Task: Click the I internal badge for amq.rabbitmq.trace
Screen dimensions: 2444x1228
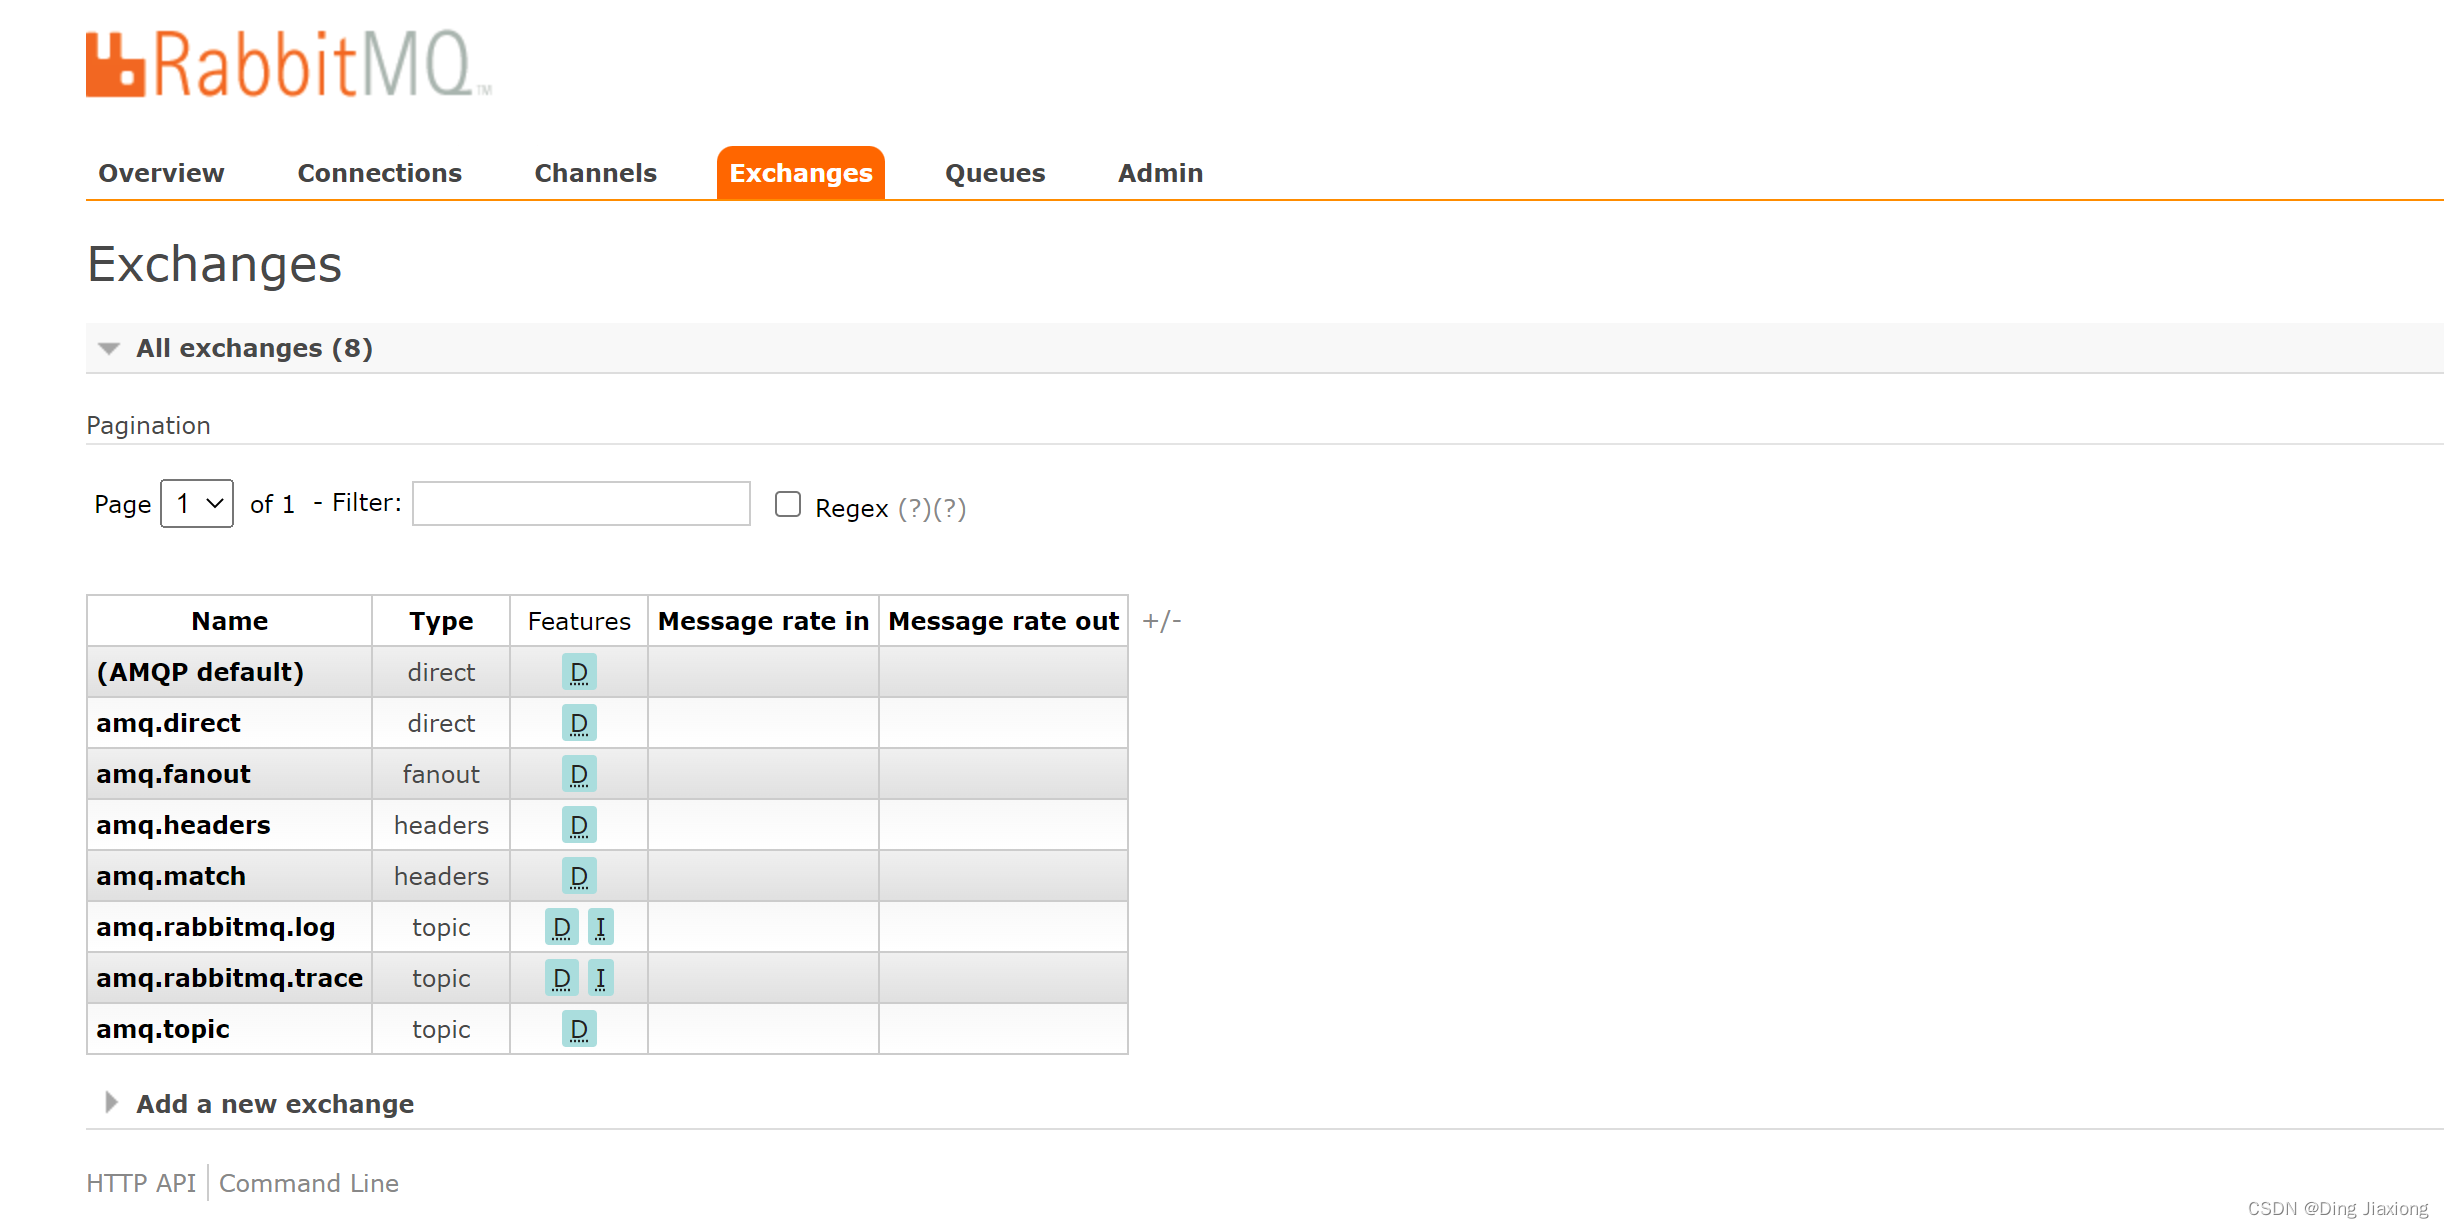Action: (x=600, y=978)
